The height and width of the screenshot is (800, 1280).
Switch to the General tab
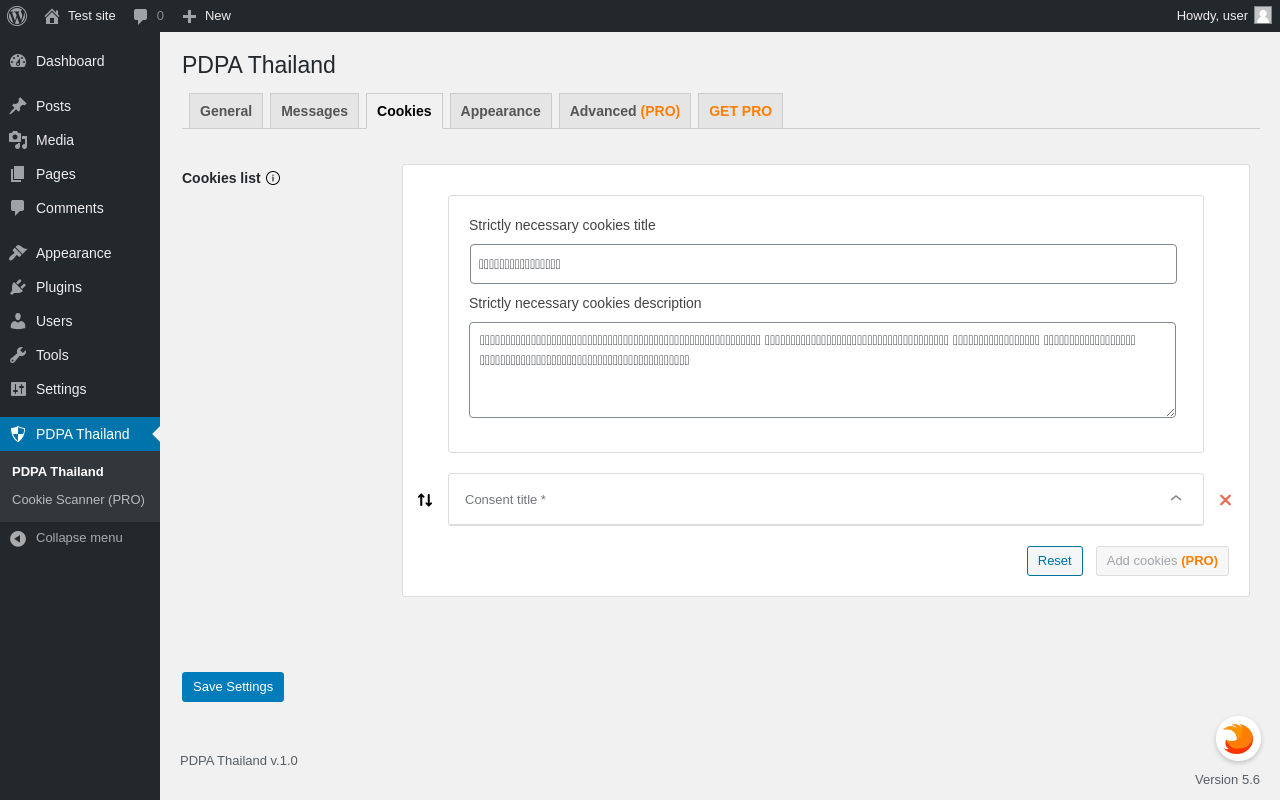[x=226, y=111]
